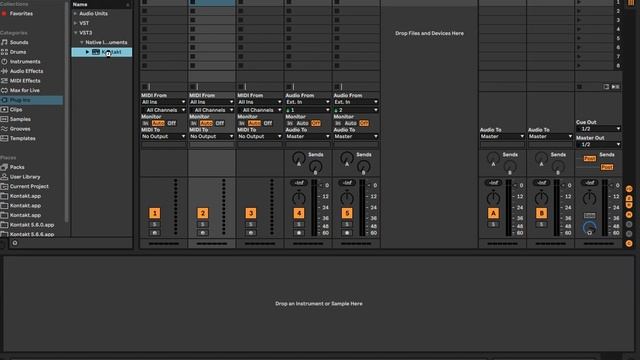Select the Audio Effects category icon
Viewport: 640px width, 360px height.
(4, 71)
